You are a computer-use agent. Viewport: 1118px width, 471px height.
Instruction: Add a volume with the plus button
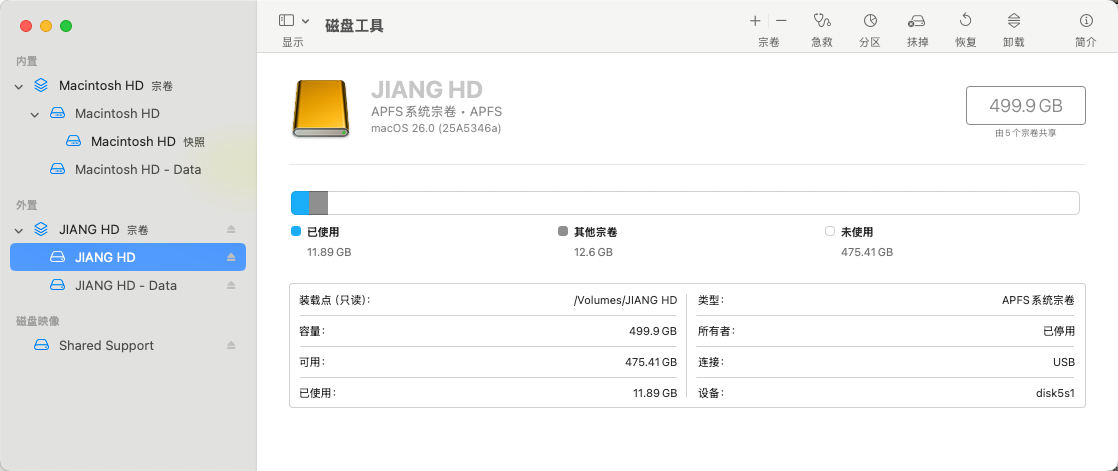[x=755, y=21]
